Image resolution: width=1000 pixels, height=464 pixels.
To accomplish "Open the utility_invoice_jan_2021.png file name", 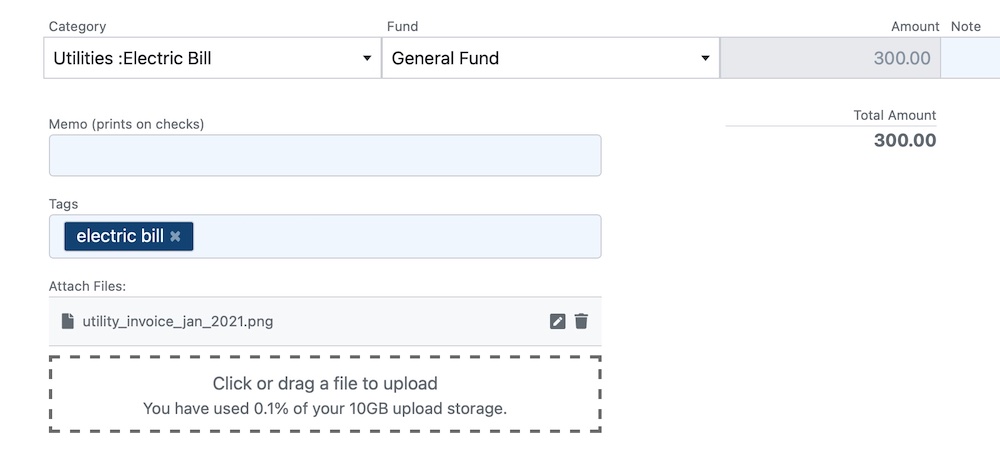I will [x=178, y=321].
